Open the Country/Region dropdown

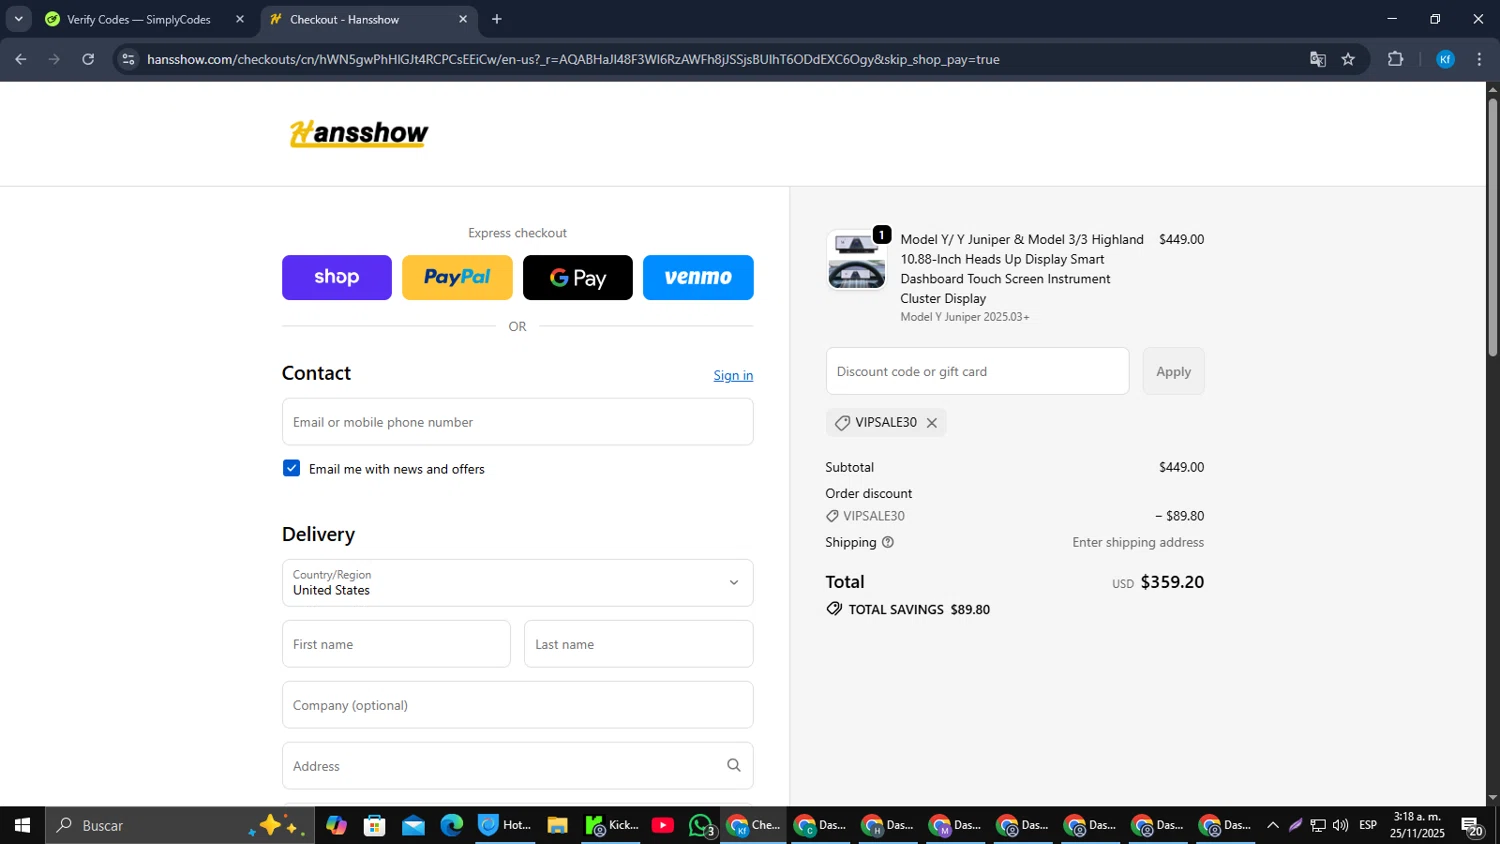click(517, 583)
